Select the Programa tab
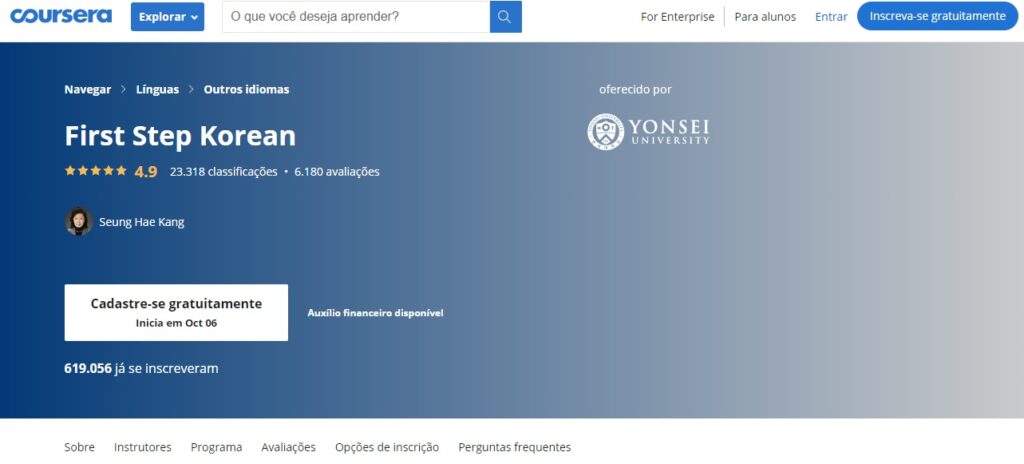Viewport: 1024px width, 464px height. point(216,447)
